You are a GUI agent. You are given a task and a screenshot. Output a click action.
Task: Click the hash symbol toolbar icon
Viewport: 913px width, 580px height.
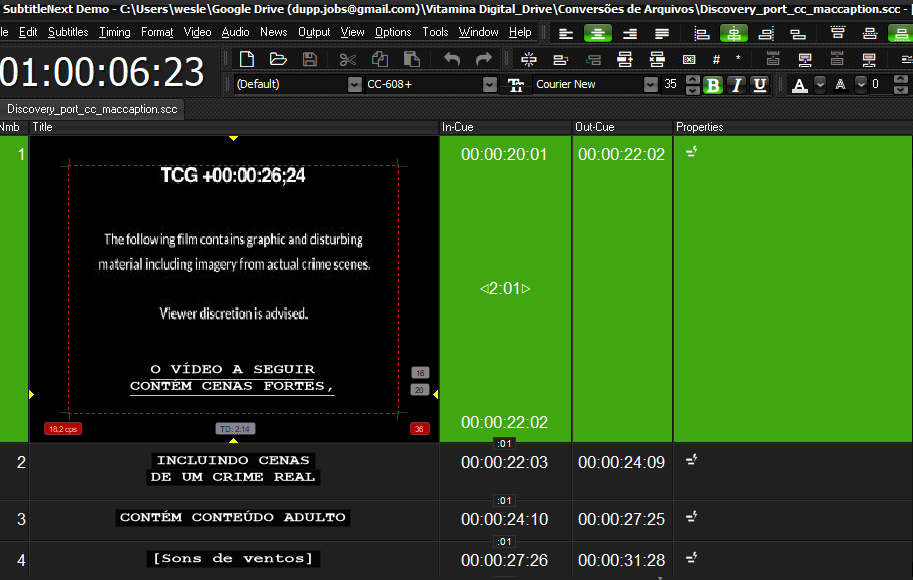[716, 59]
